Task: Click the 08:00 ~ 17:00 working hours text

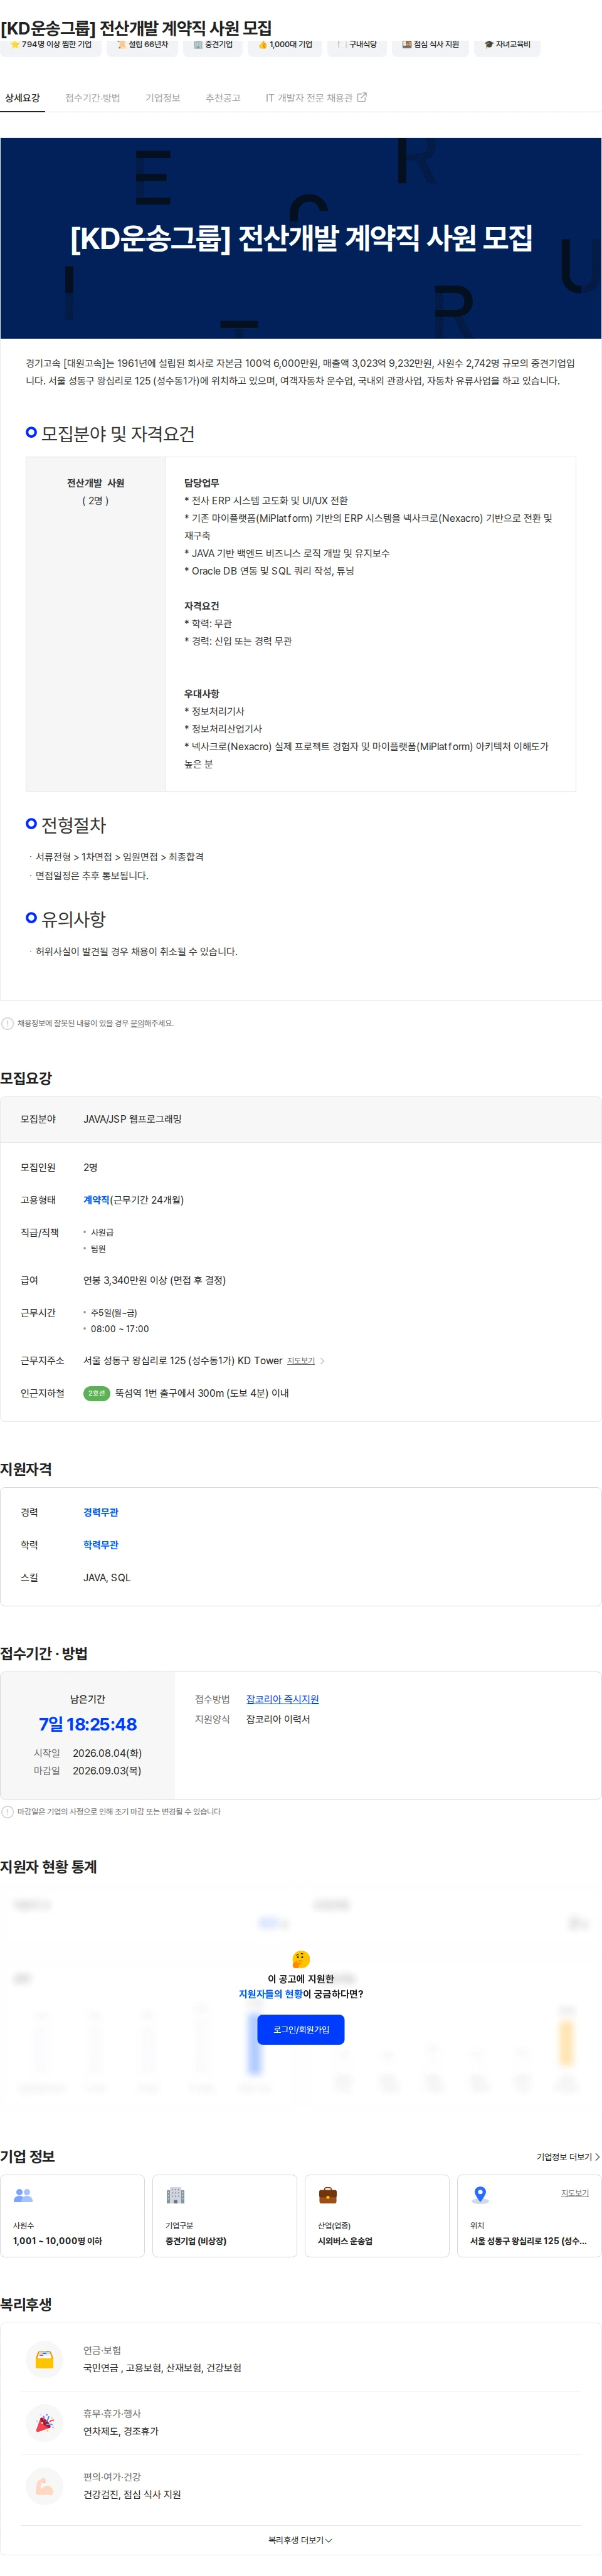Action: [x=119, y=1329]
